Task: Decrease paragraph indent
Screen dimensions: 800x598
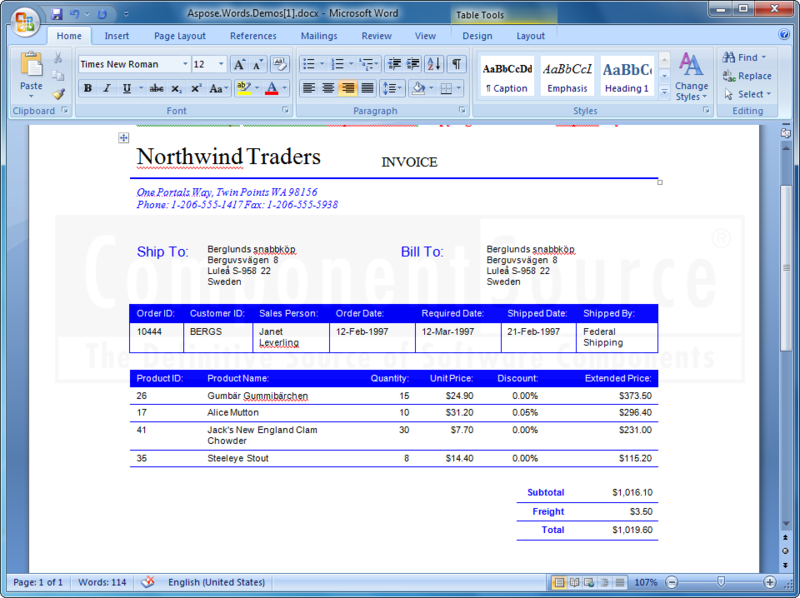Action: point(394,64)
